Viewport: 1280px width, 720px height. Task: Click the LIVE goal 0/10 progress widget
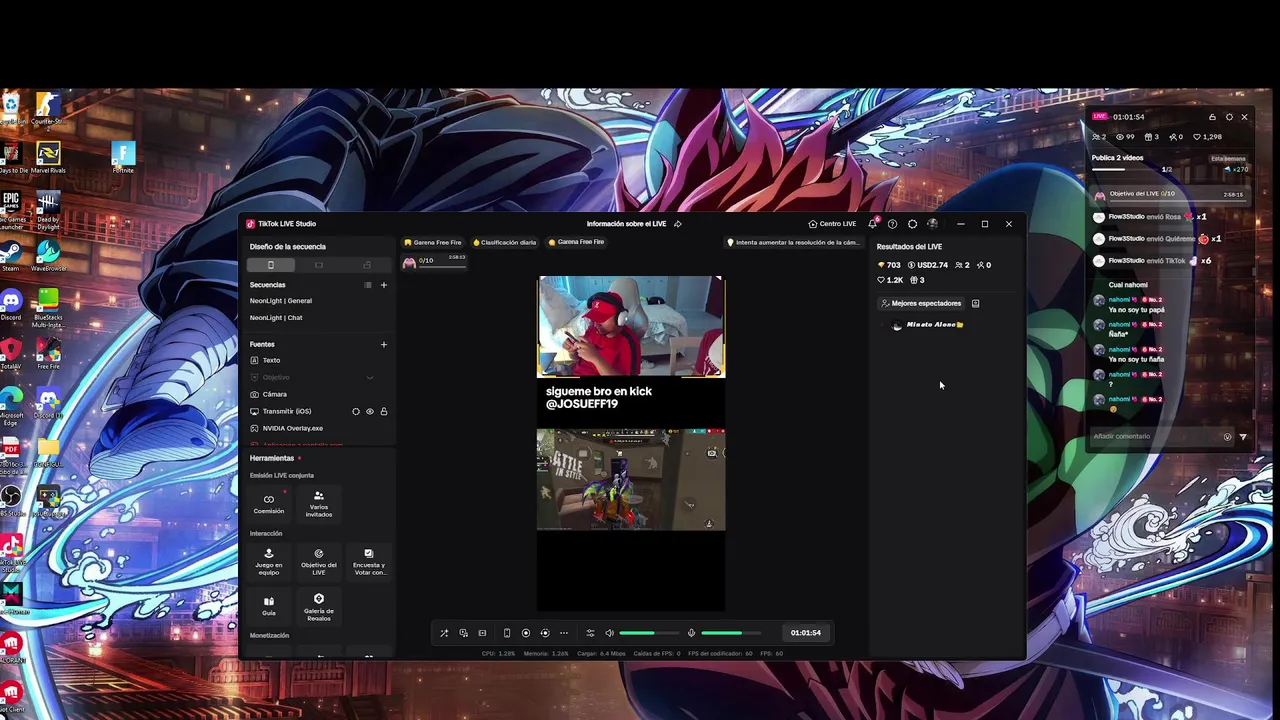tap(435, 261)
